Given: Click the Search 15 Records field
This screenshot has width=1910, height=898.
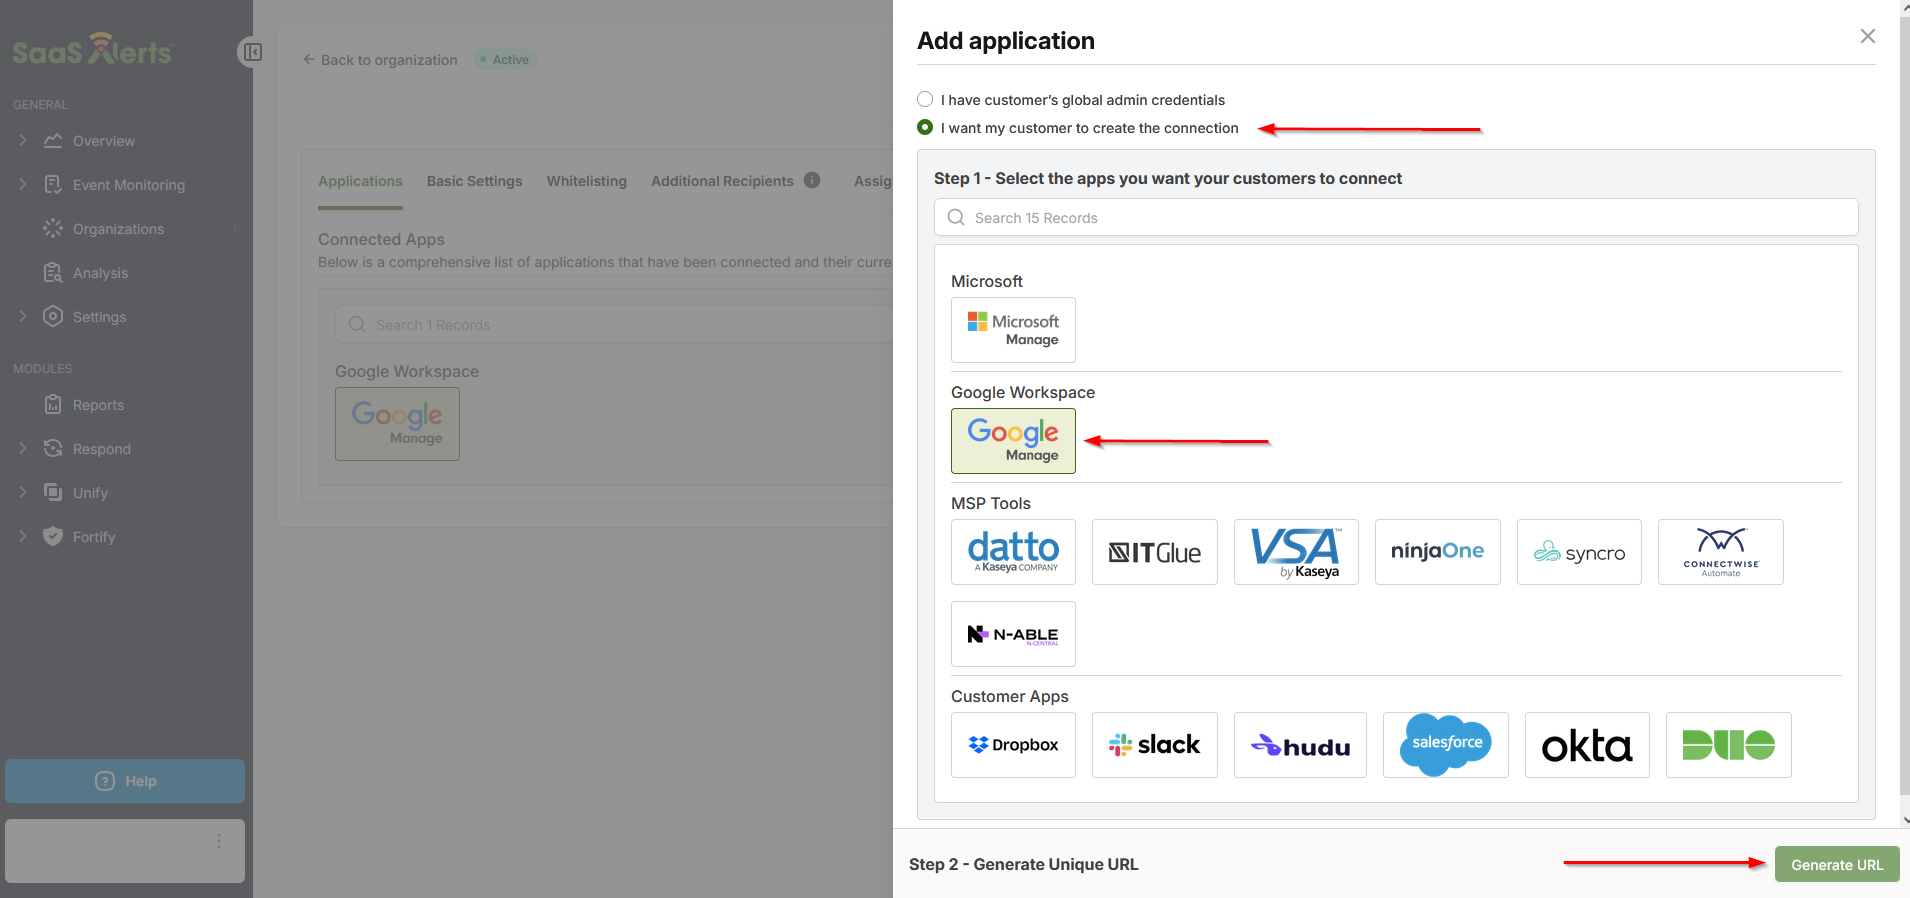Looking at the screenshot, I should point(1396,218).
